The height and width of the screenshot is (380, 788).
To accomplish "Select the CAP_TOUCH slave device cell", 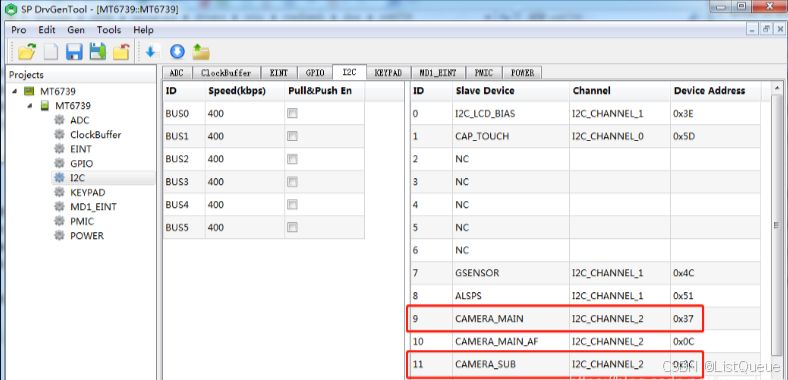I will pos(511,136).
